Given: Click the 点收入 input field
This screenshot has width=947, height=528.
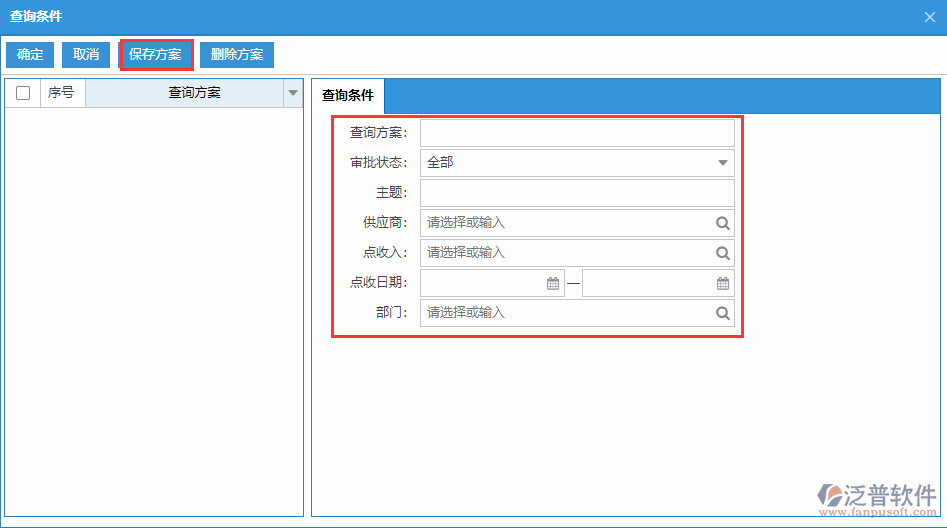Looking at the screenshot, I should [577, 253].
